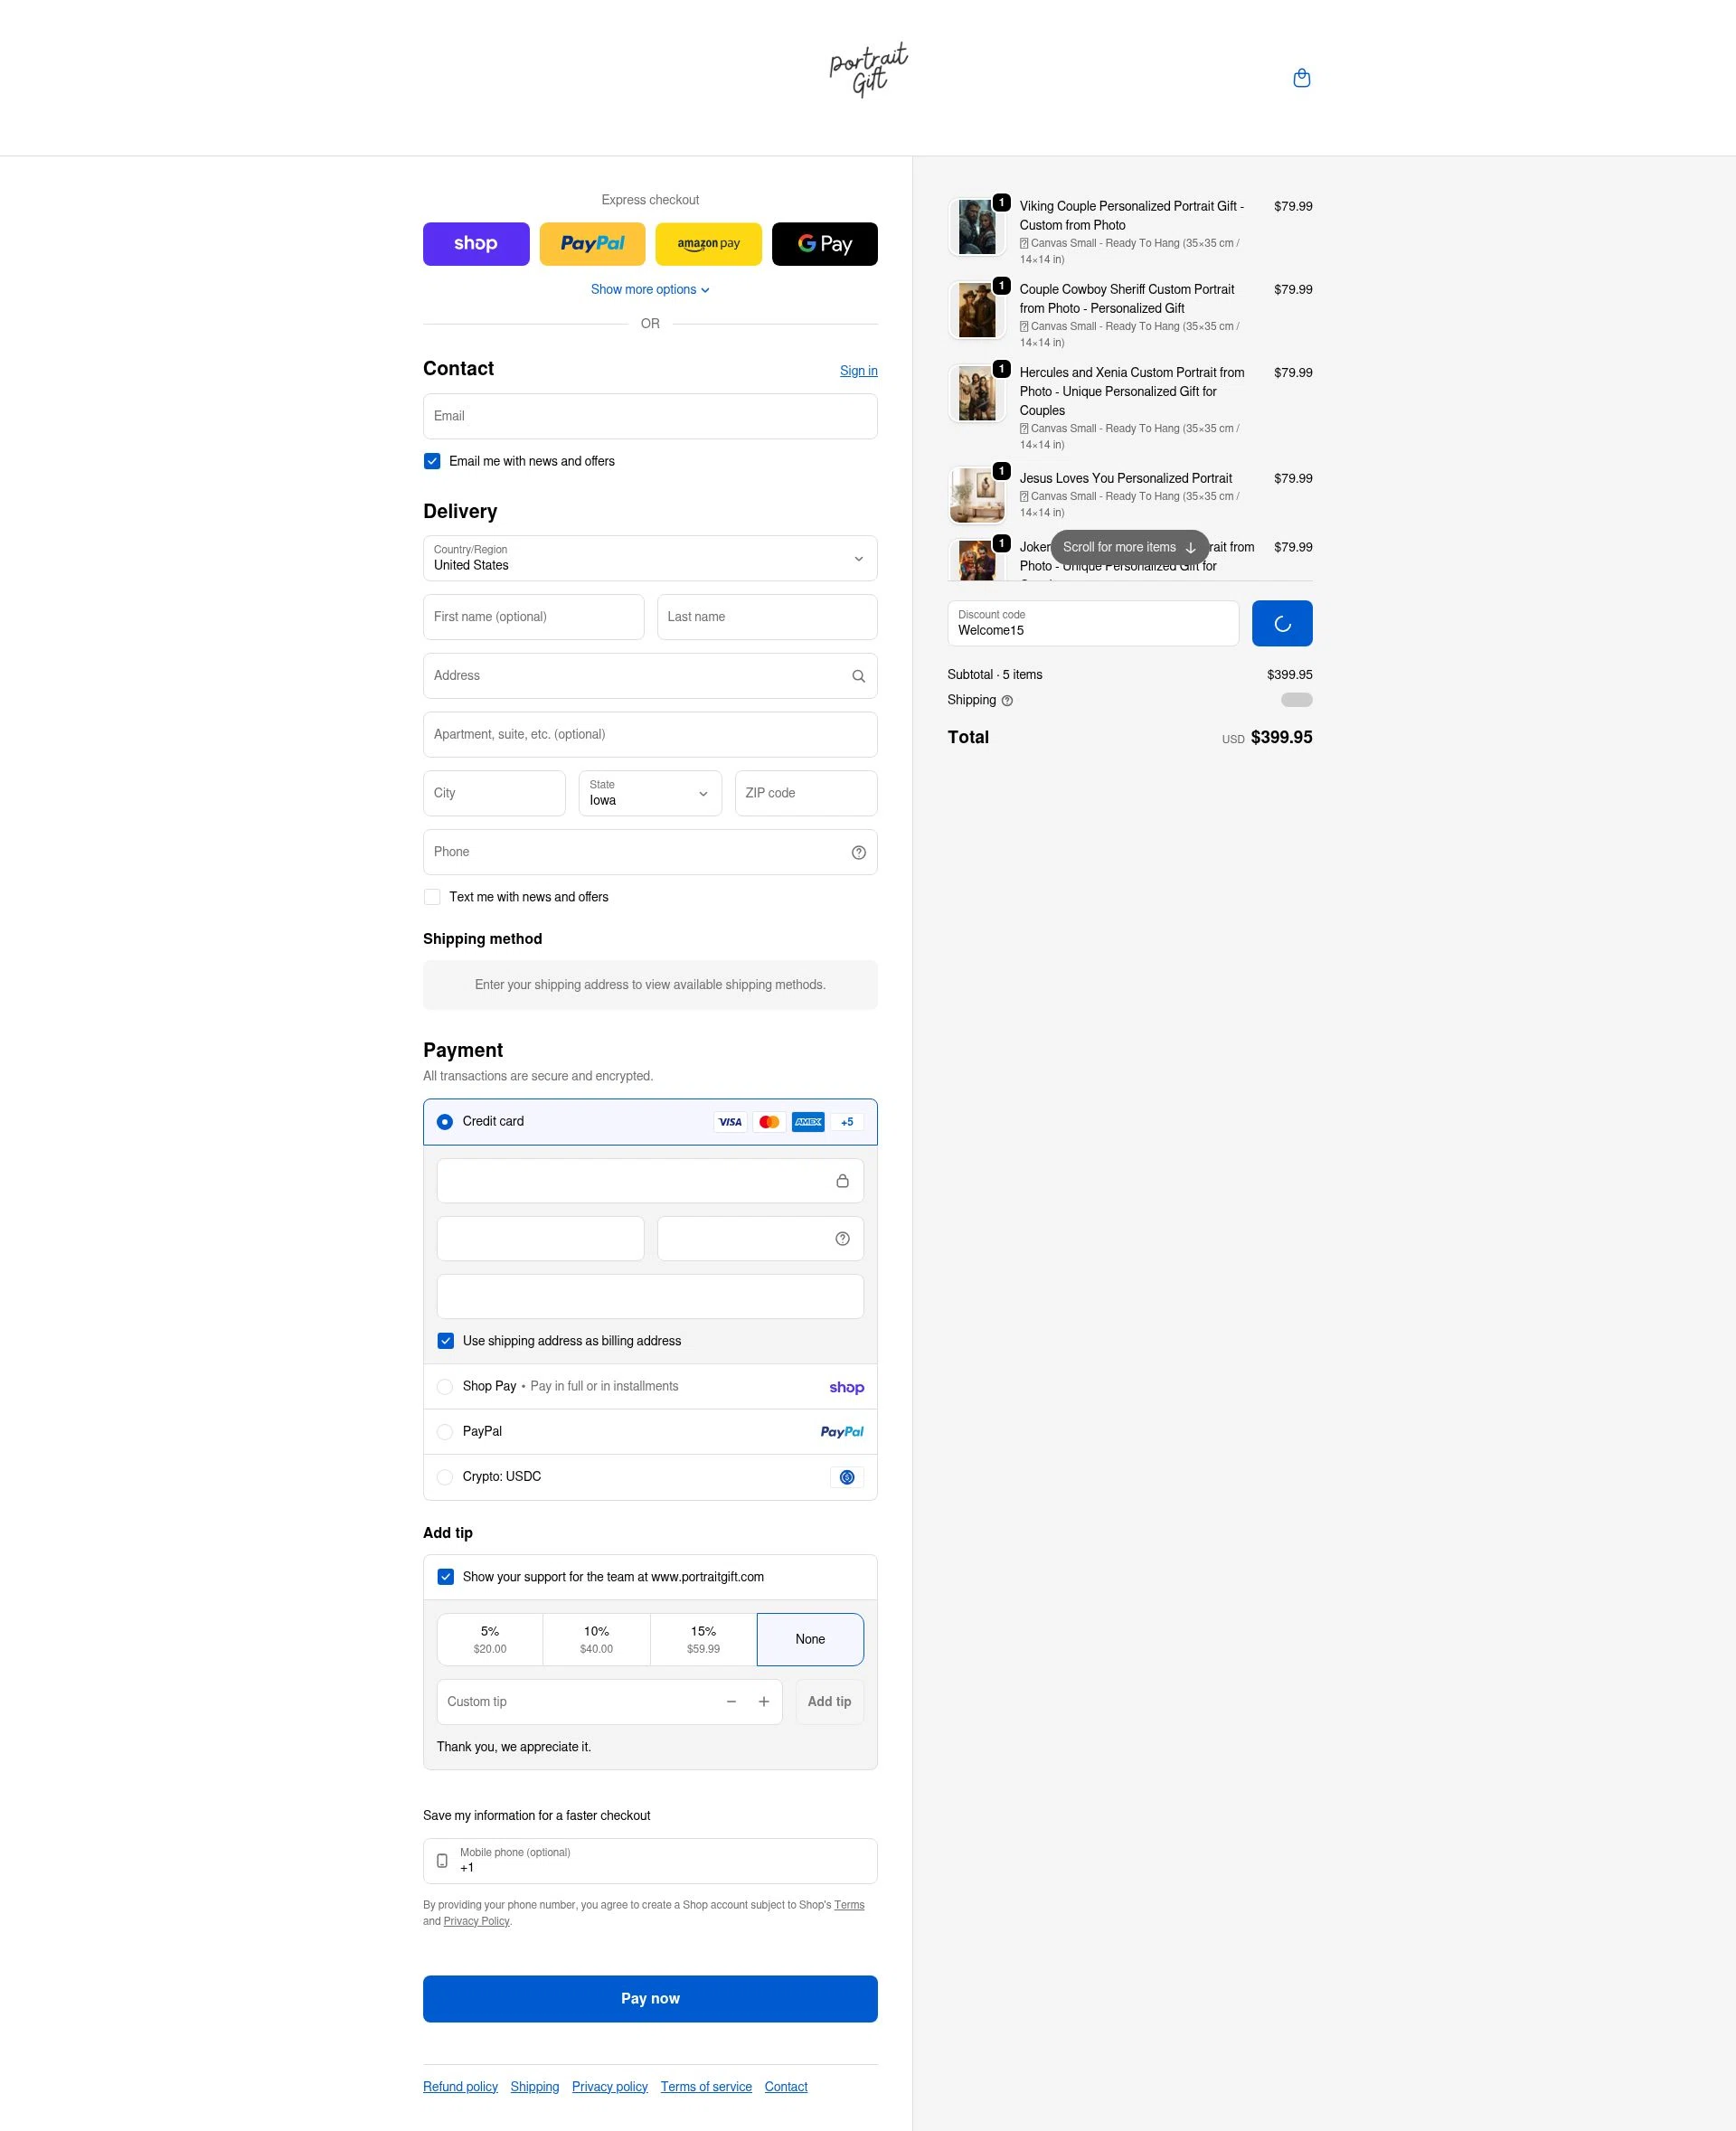Open the Country/Region dropdown

point(650,558)
